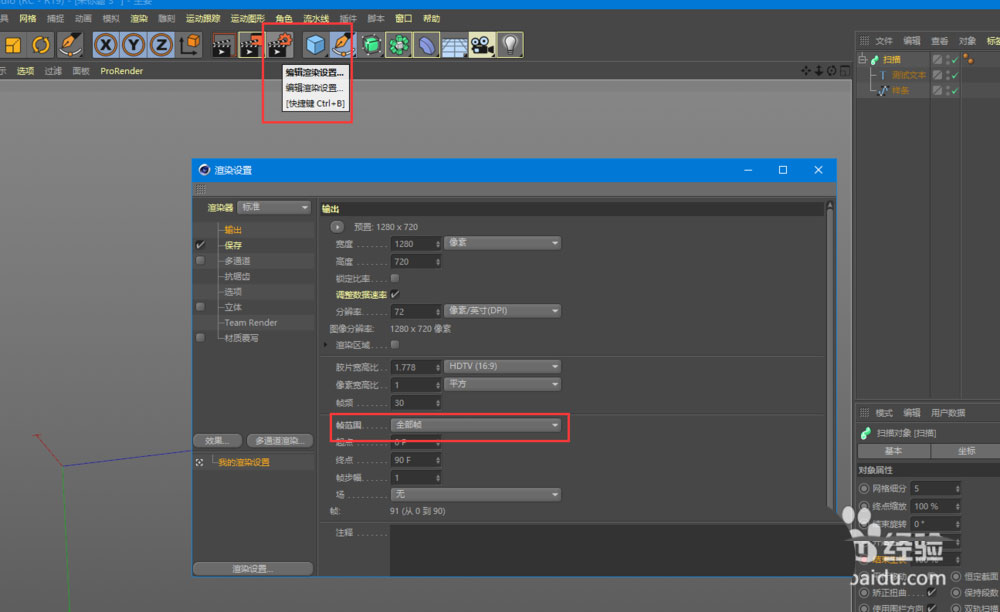Toggle the sweep object's green enable checkmark
Screen dimensions: 1000x612
[955, 60]
